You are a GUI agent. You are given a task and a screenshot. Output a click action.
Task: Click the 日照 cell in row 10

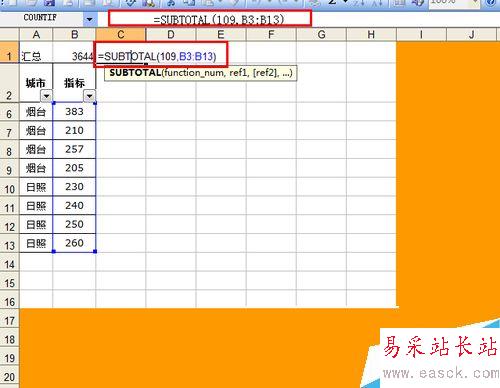click(x=36, y=187)
